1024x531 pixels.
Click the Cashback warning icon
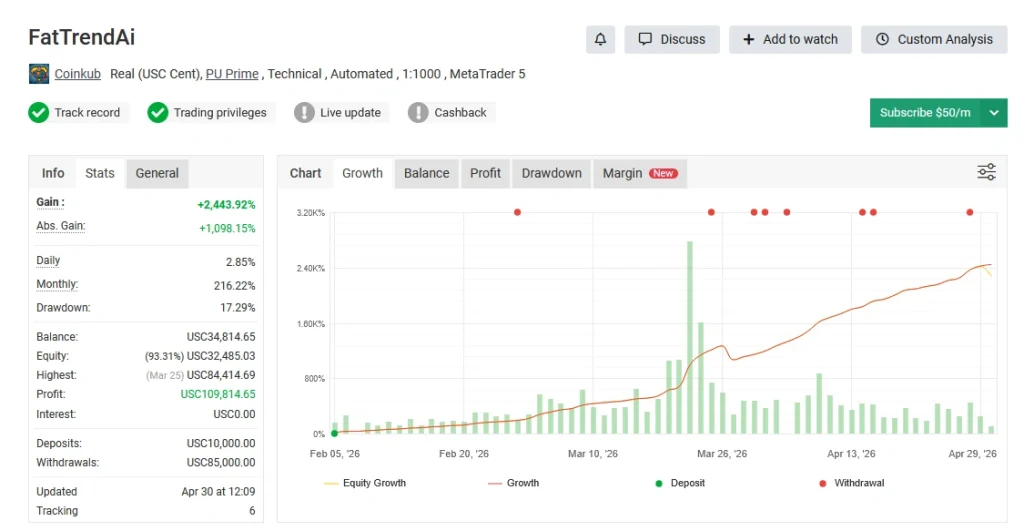coord(418,112)
